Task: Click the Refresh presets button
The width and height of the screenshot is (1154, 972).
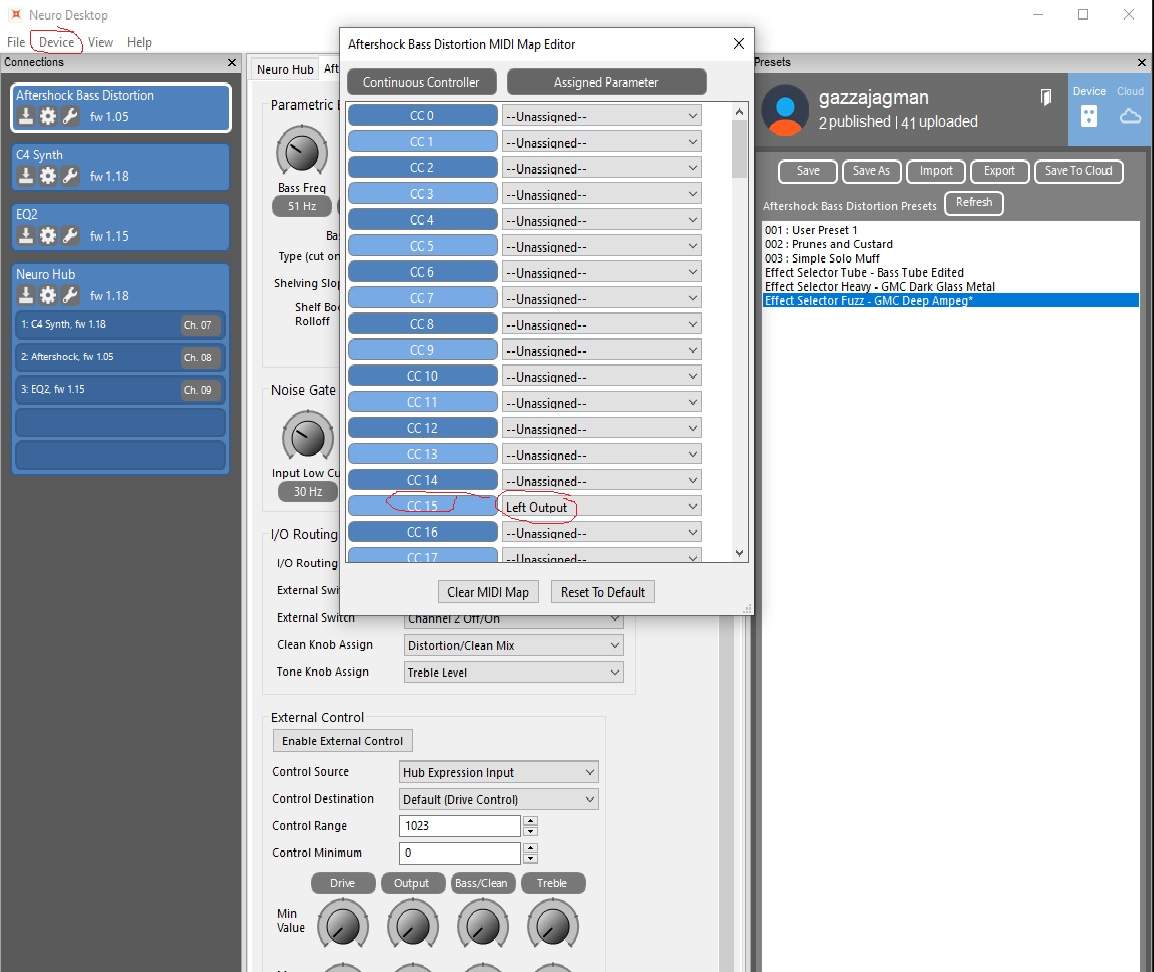Action: [974, 202]
